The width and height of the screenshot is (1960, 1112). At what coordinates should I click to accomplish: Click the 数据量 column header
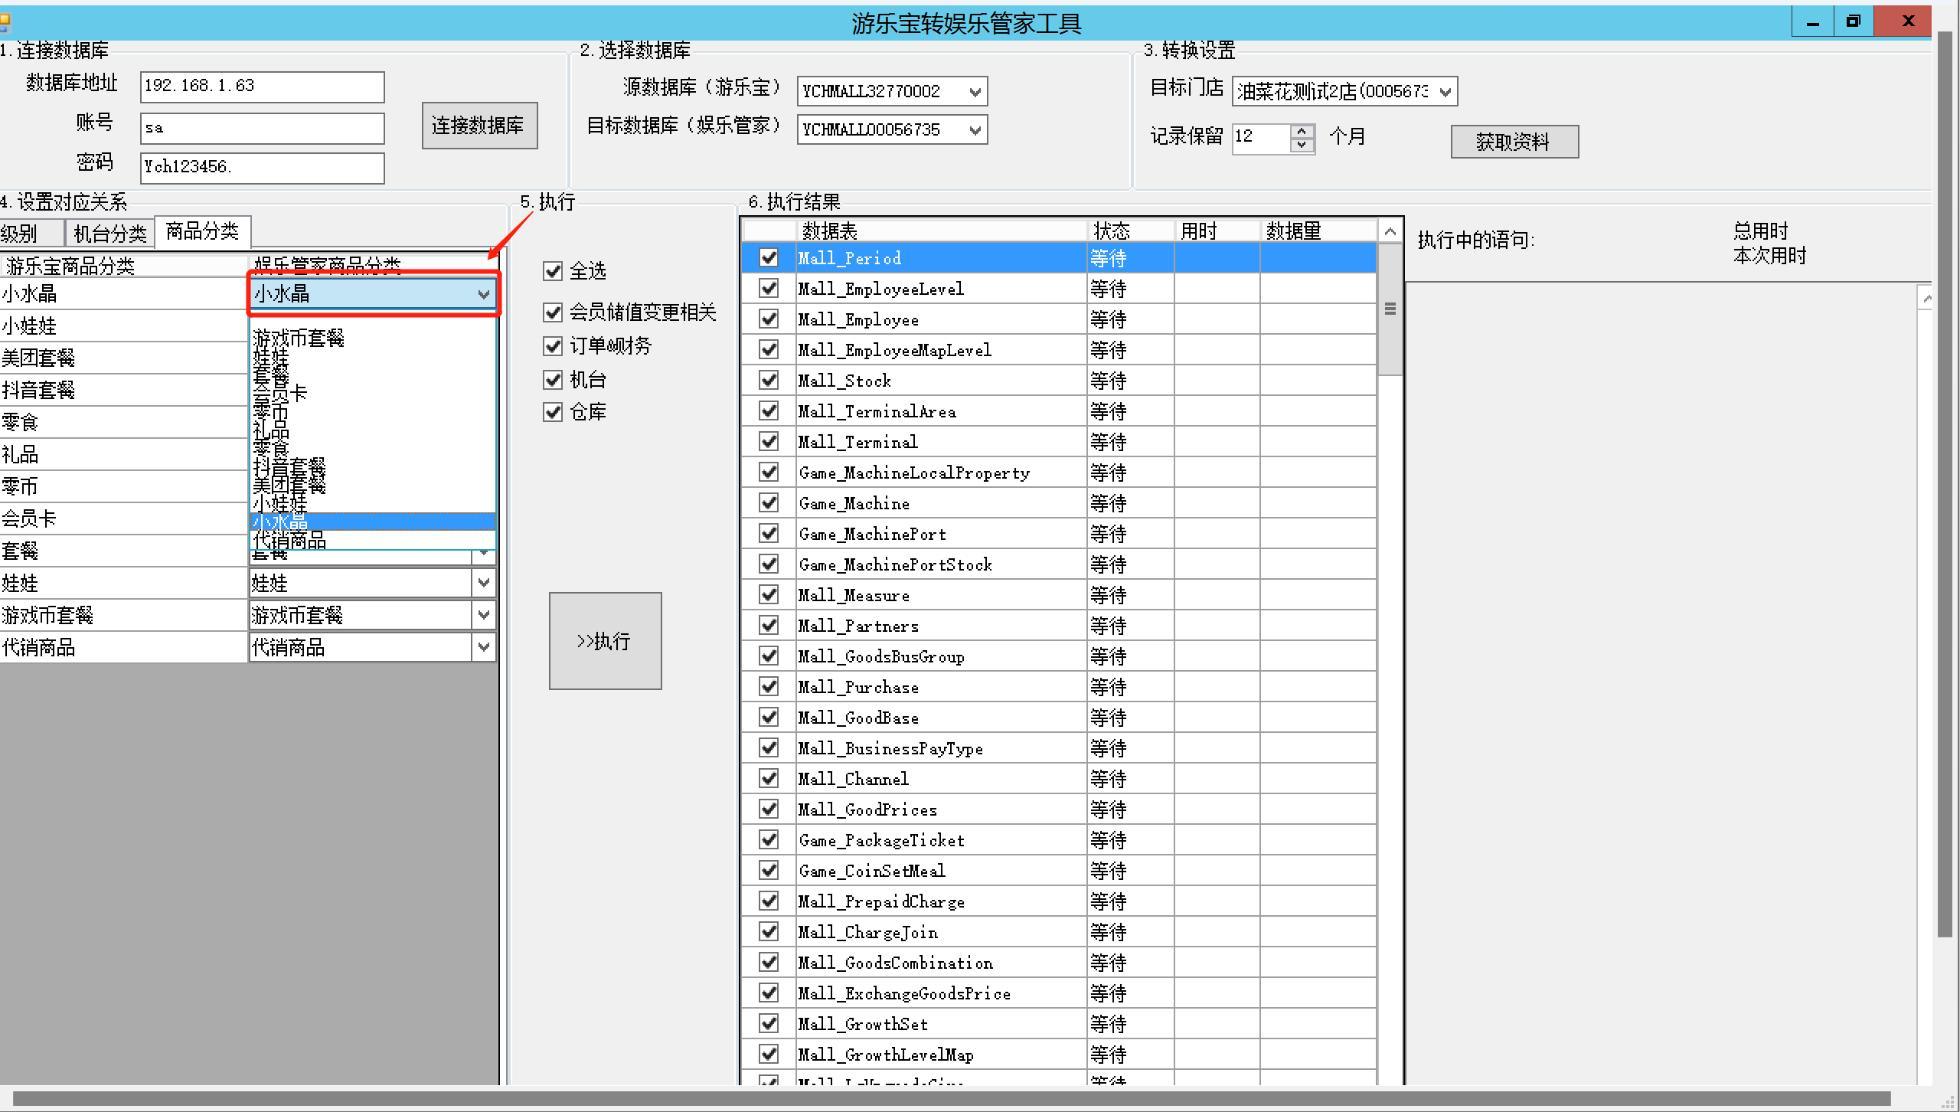tap(1318, 231)
